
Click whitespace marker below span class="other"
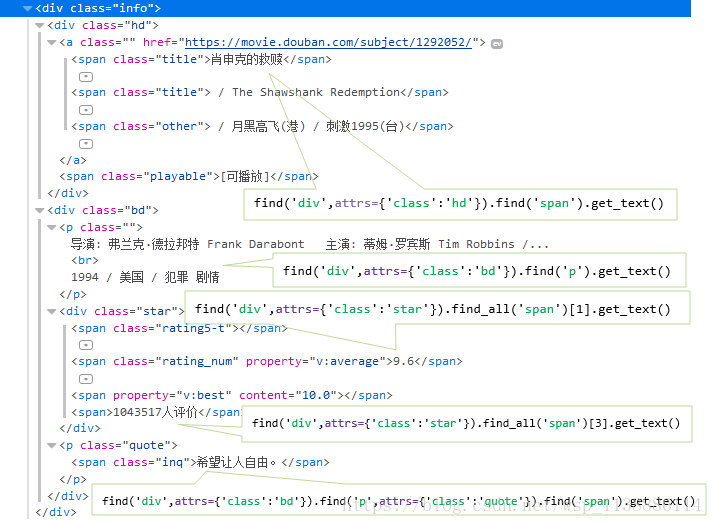pyautogui.click(x=86, y=144)
